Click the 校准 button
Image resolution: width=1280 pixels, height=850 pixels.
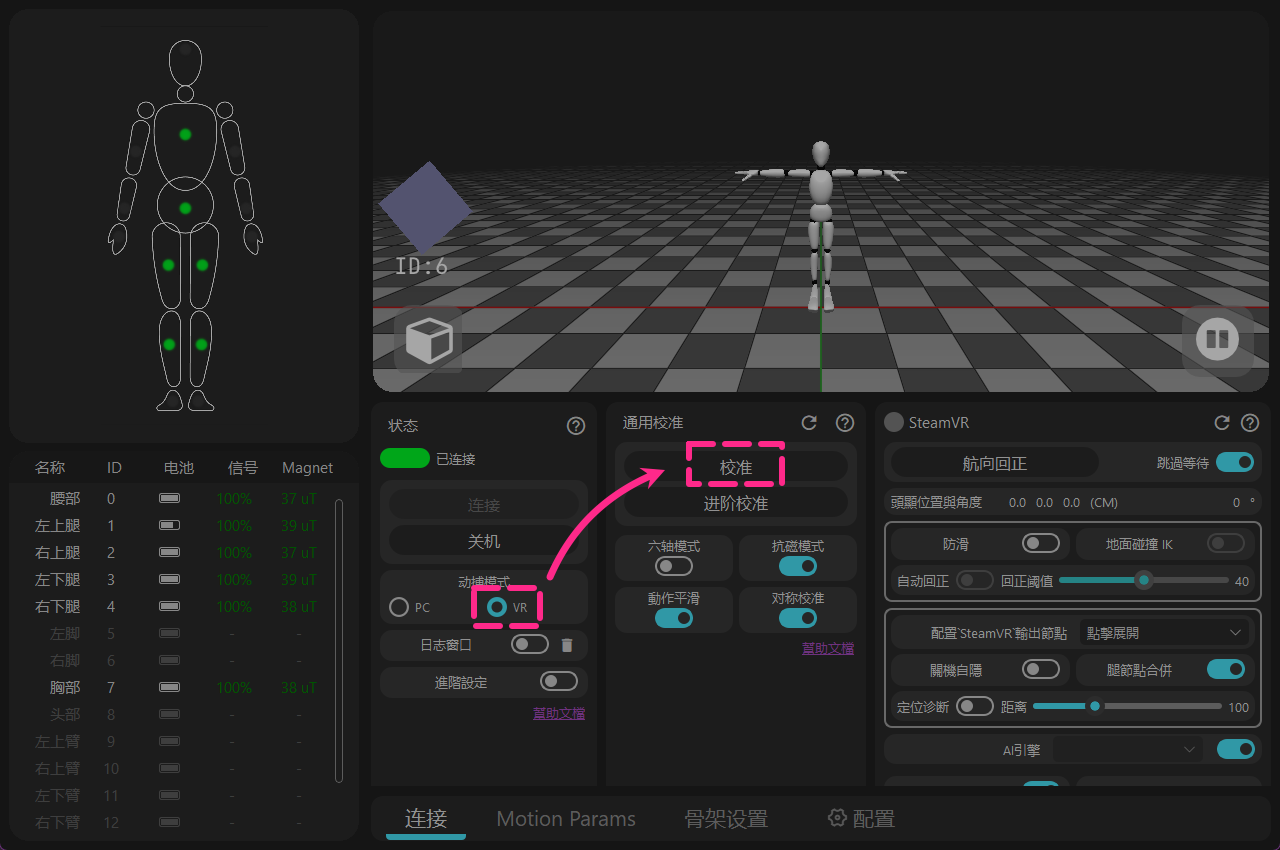(736, 466)
